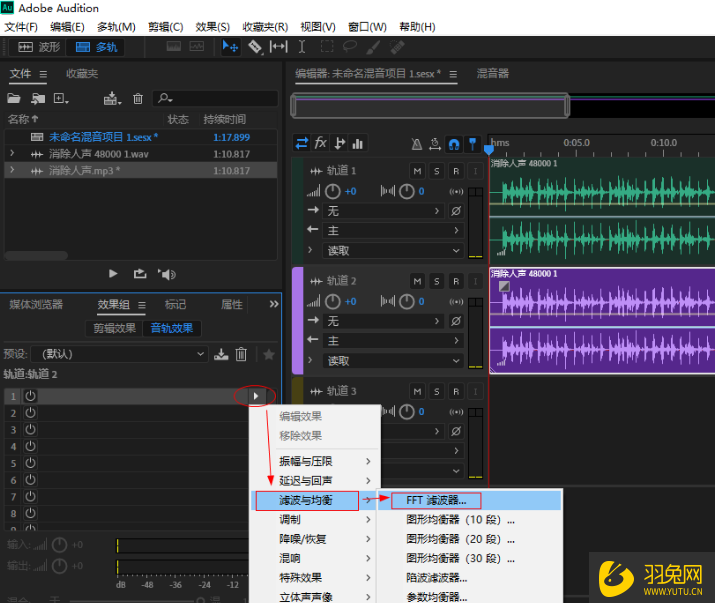Open 降噪/恢复 submenu
The image size is (715, 603).
[x=313, y=539]
